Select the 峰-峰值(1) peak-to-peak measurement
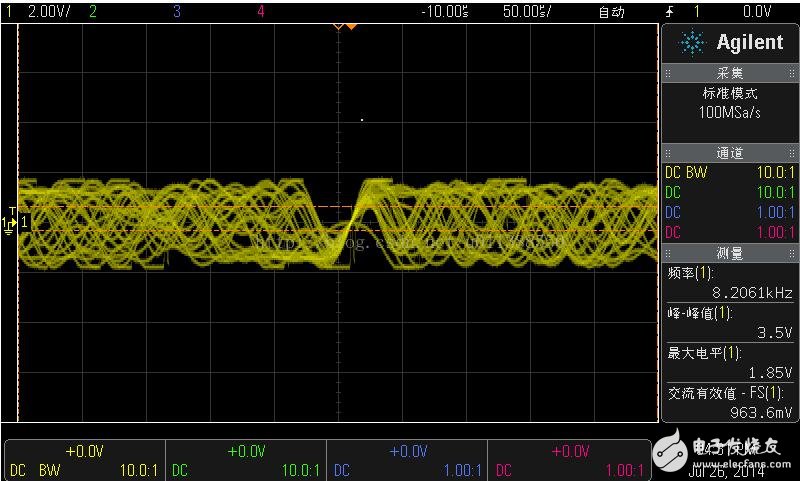 [730, 322]
